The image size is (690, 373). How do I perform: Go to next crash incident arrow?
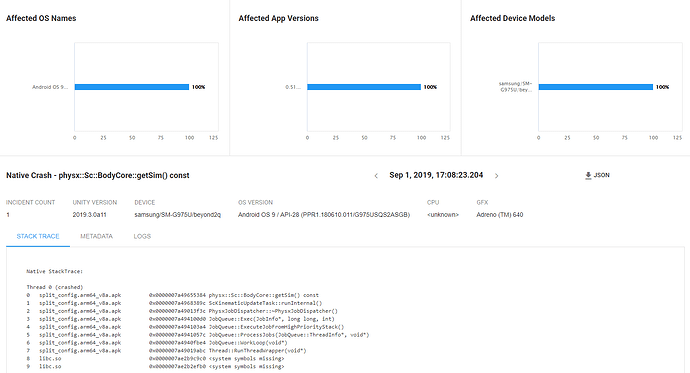(496, 176)
